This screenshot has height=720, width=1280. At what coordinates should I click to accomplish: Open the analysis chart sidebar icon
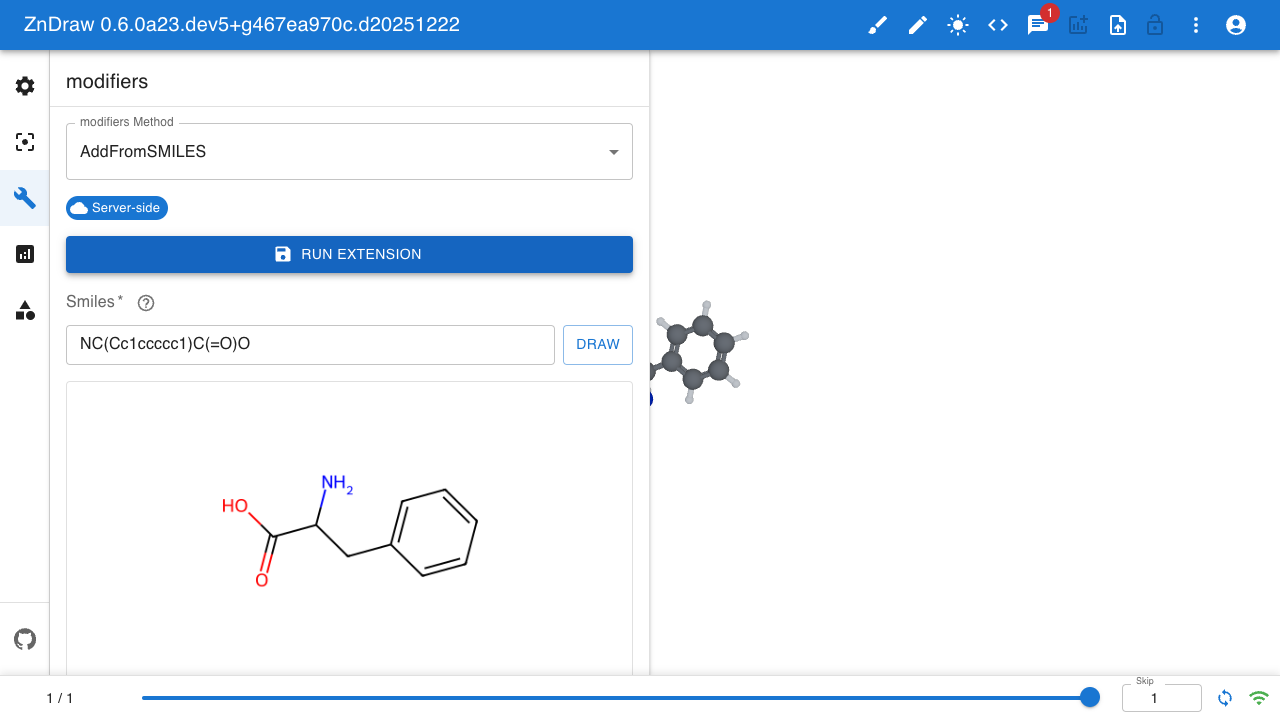(25, 254)
